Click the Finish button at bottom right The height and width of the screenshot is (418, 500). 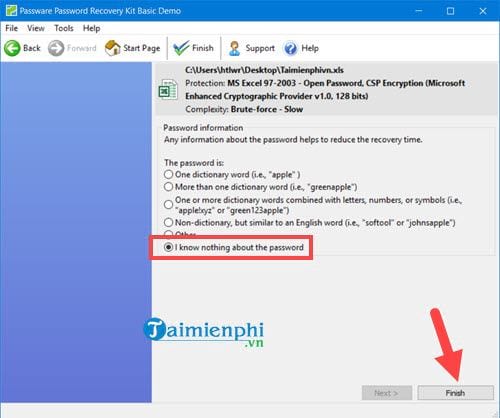(455, 393)
